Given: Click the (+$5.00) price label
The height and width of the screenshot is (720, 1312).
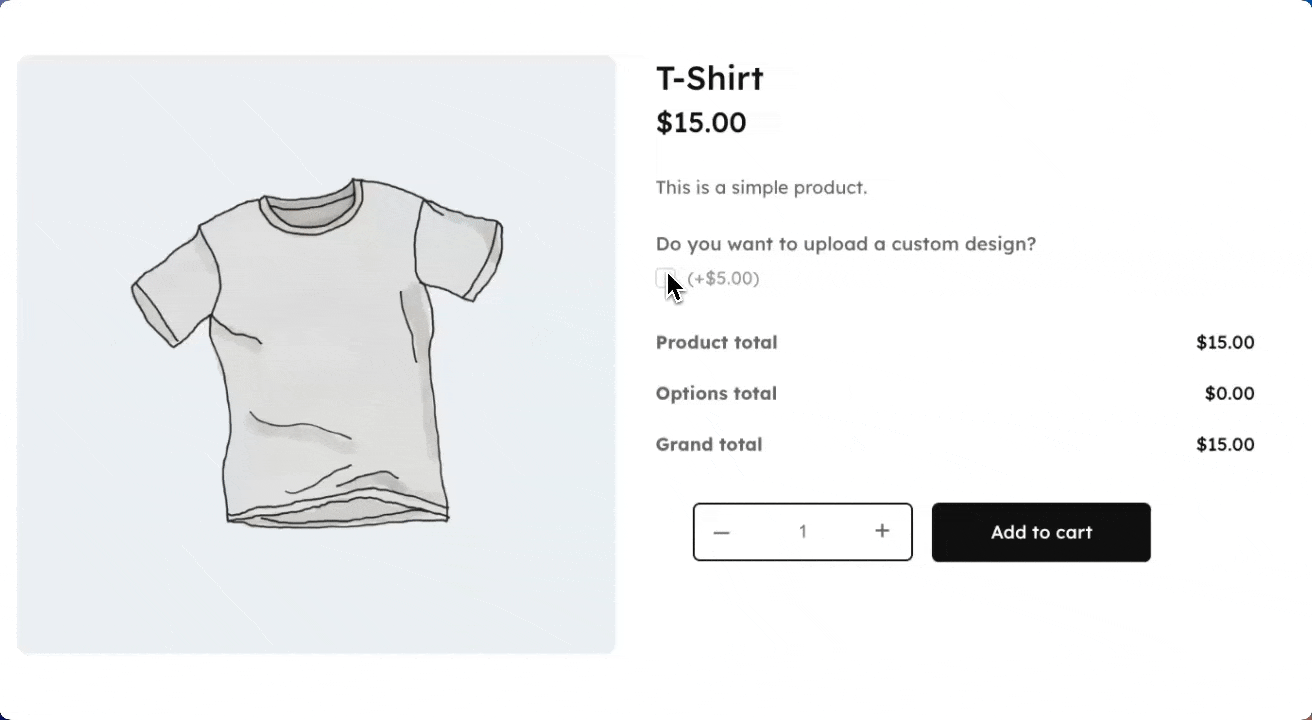Looking at the screenshot, I should click(723, 278).
